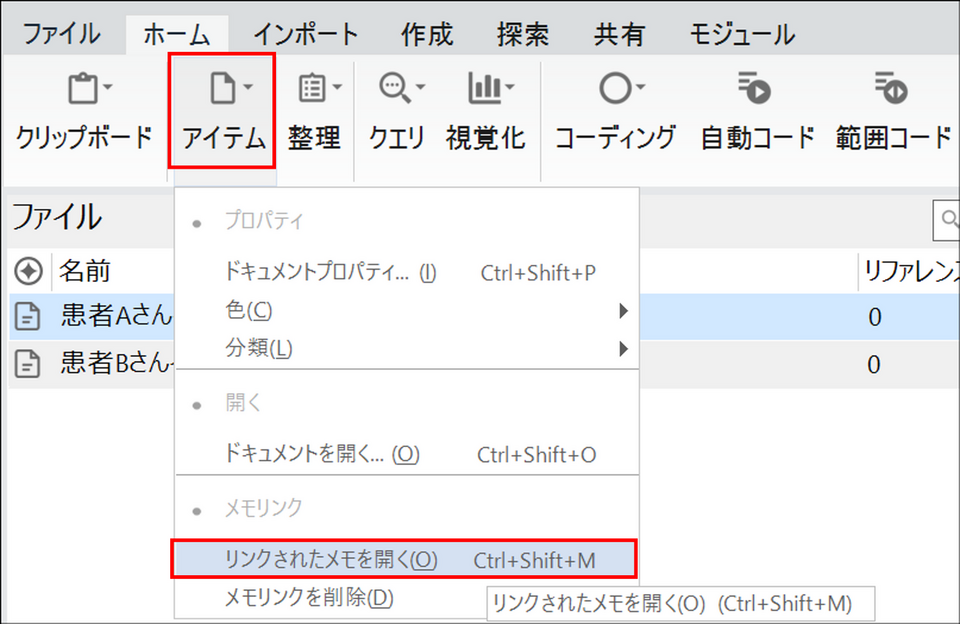Select the コーディング circle icon
Viewport: 960px width, 624px height.
pos(614,90)
